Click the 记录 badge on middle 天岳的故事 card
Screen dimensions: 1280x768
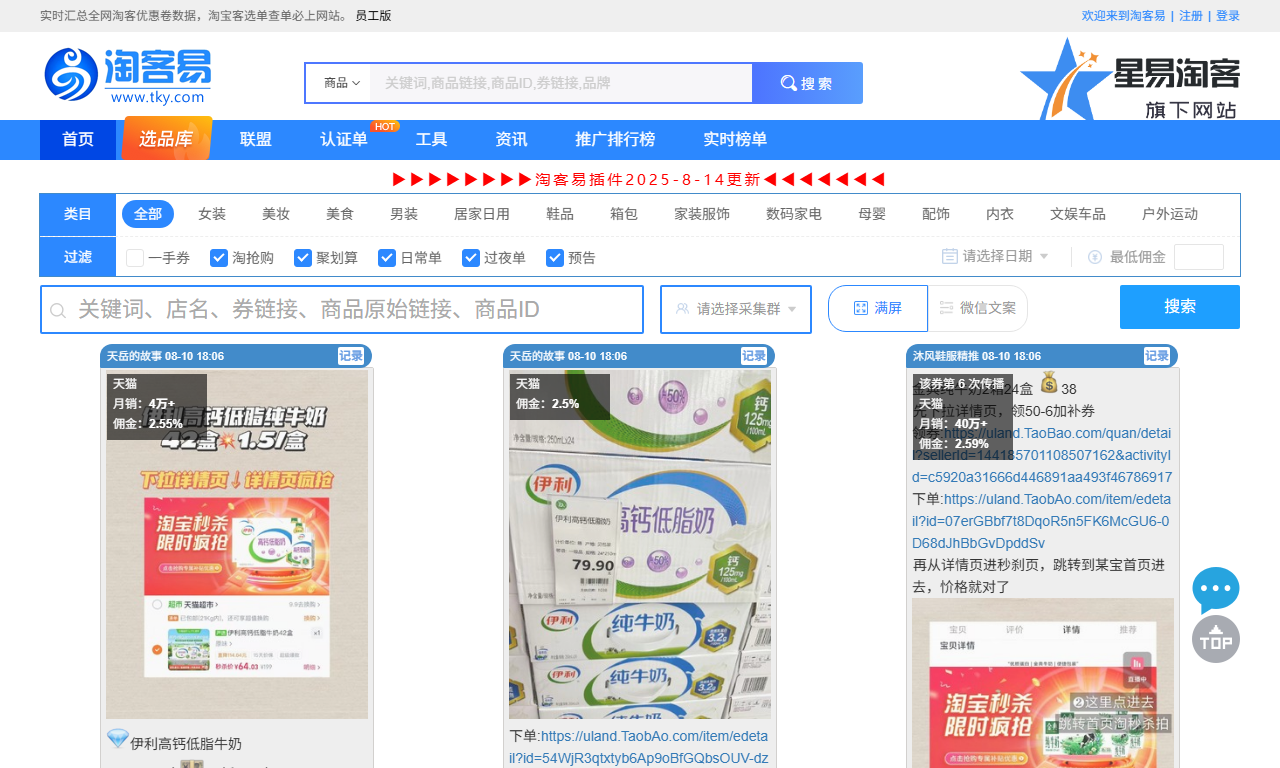tap(754, 356)
